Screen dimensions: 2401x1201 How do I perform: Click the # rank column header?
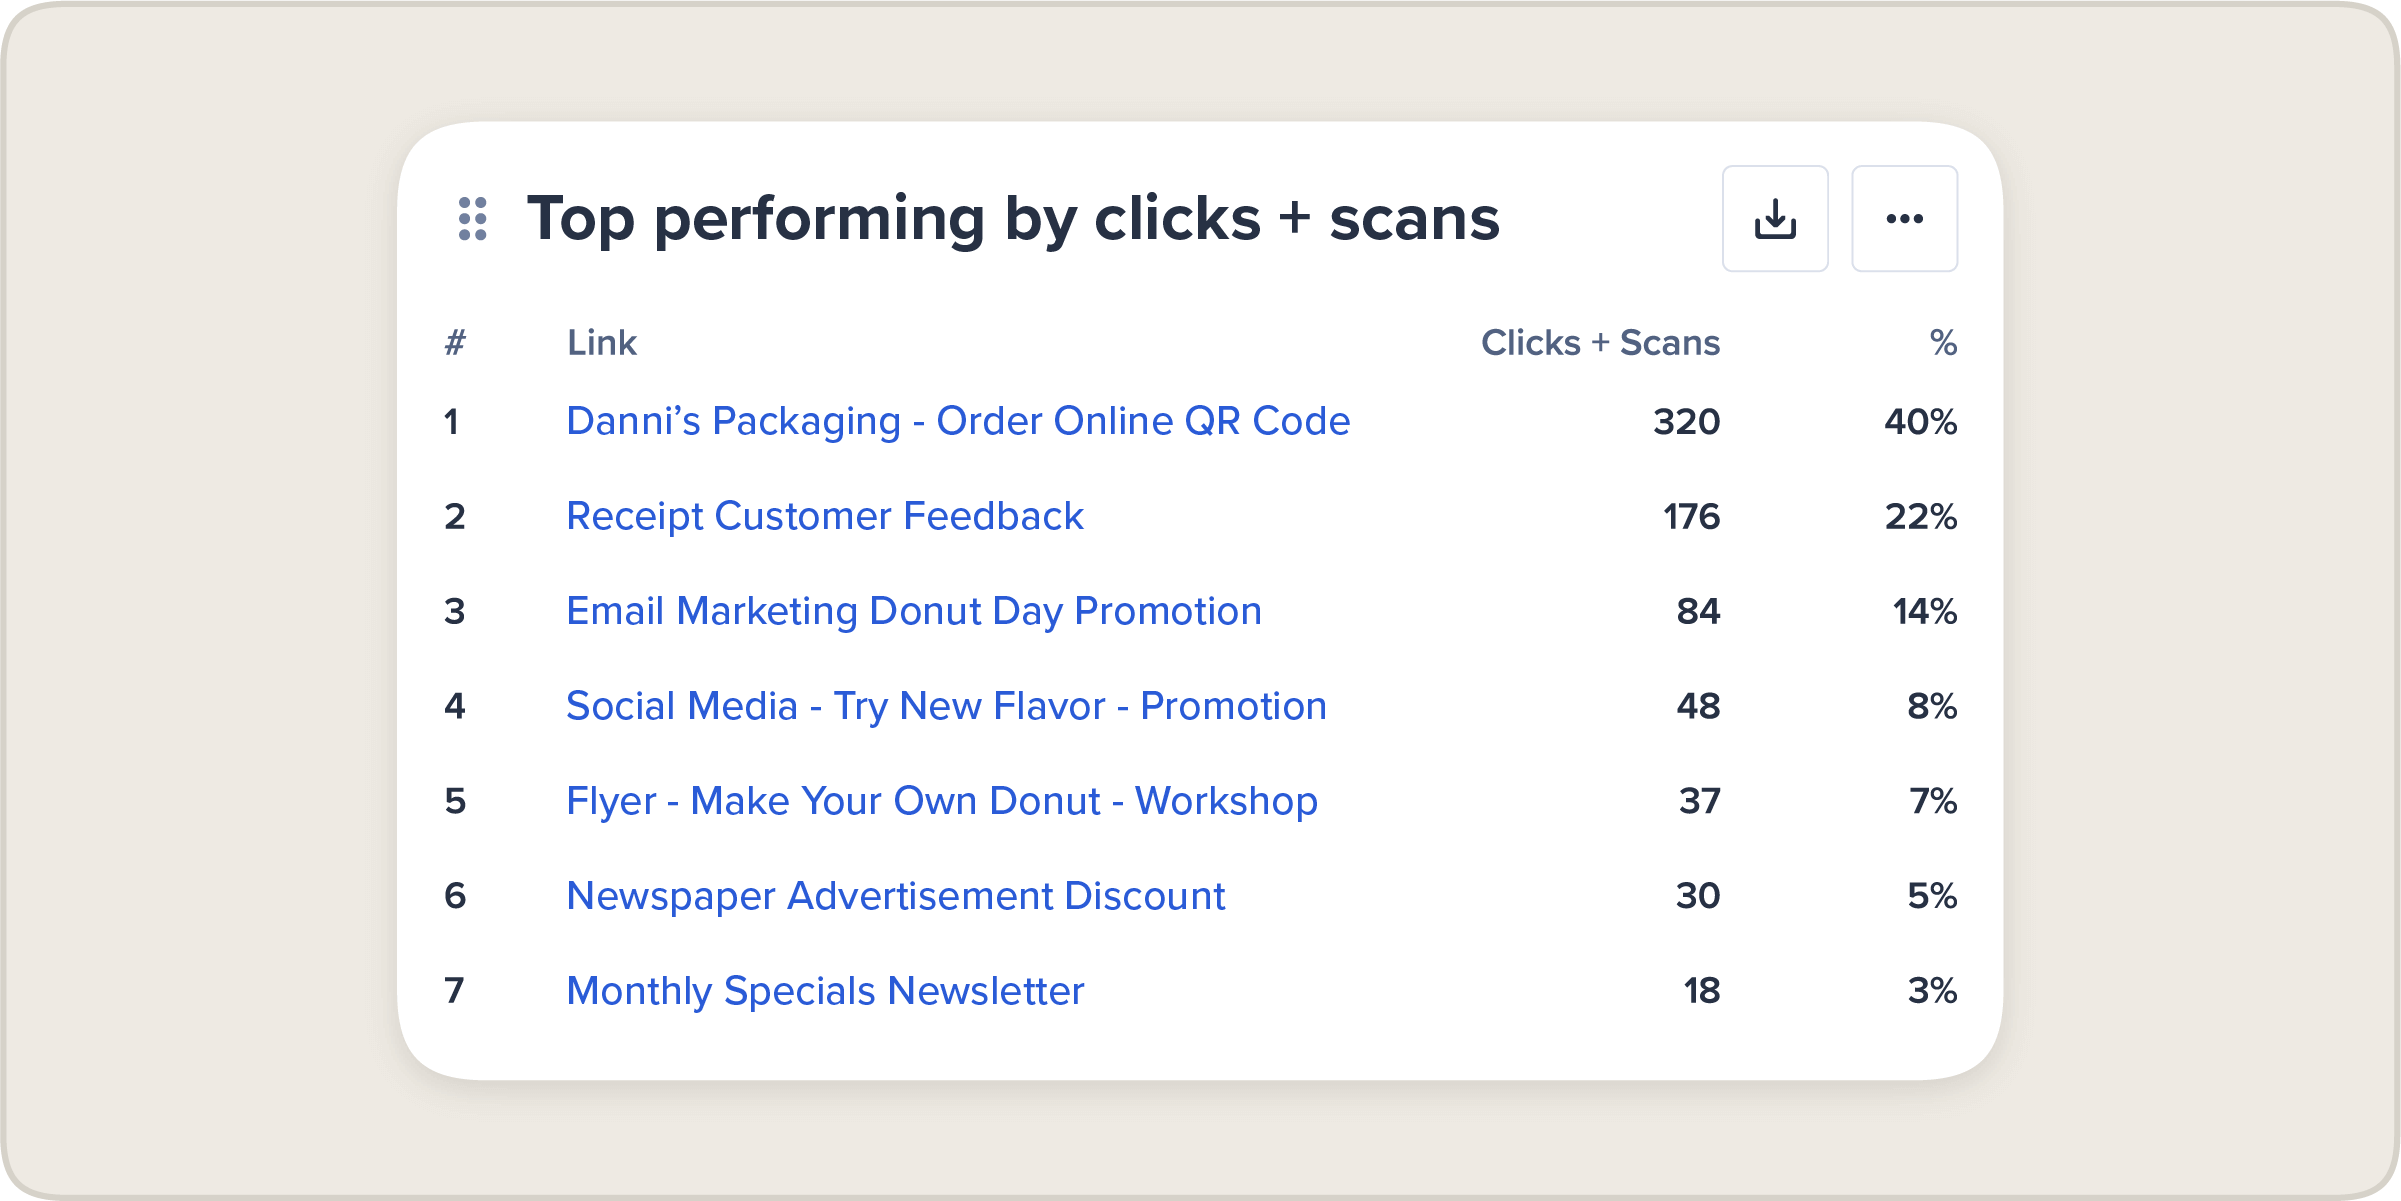455,343
